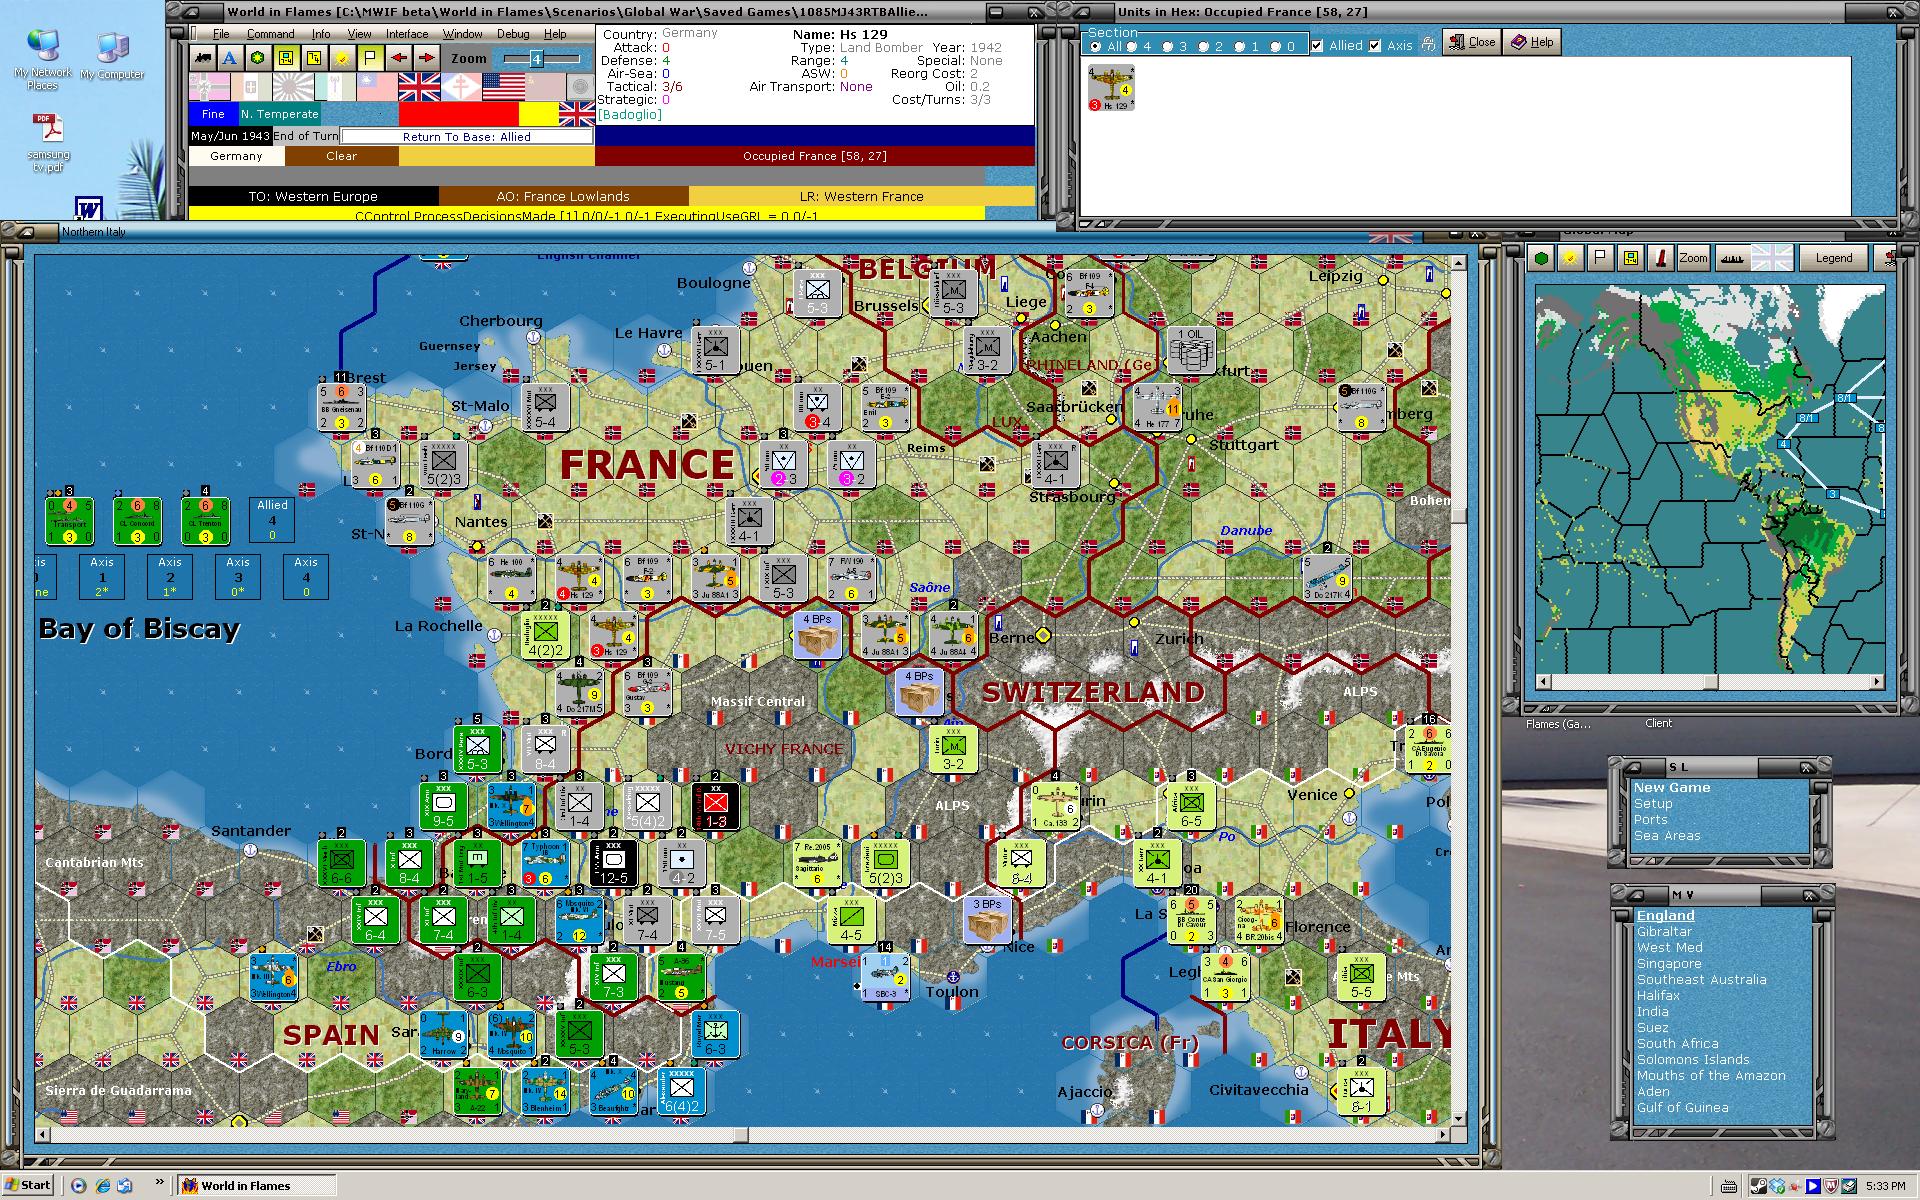The height and width of the screenshot is (1200, 1920).
Task: Click the blue letter A toolbar icon
Action: point(230,58)
